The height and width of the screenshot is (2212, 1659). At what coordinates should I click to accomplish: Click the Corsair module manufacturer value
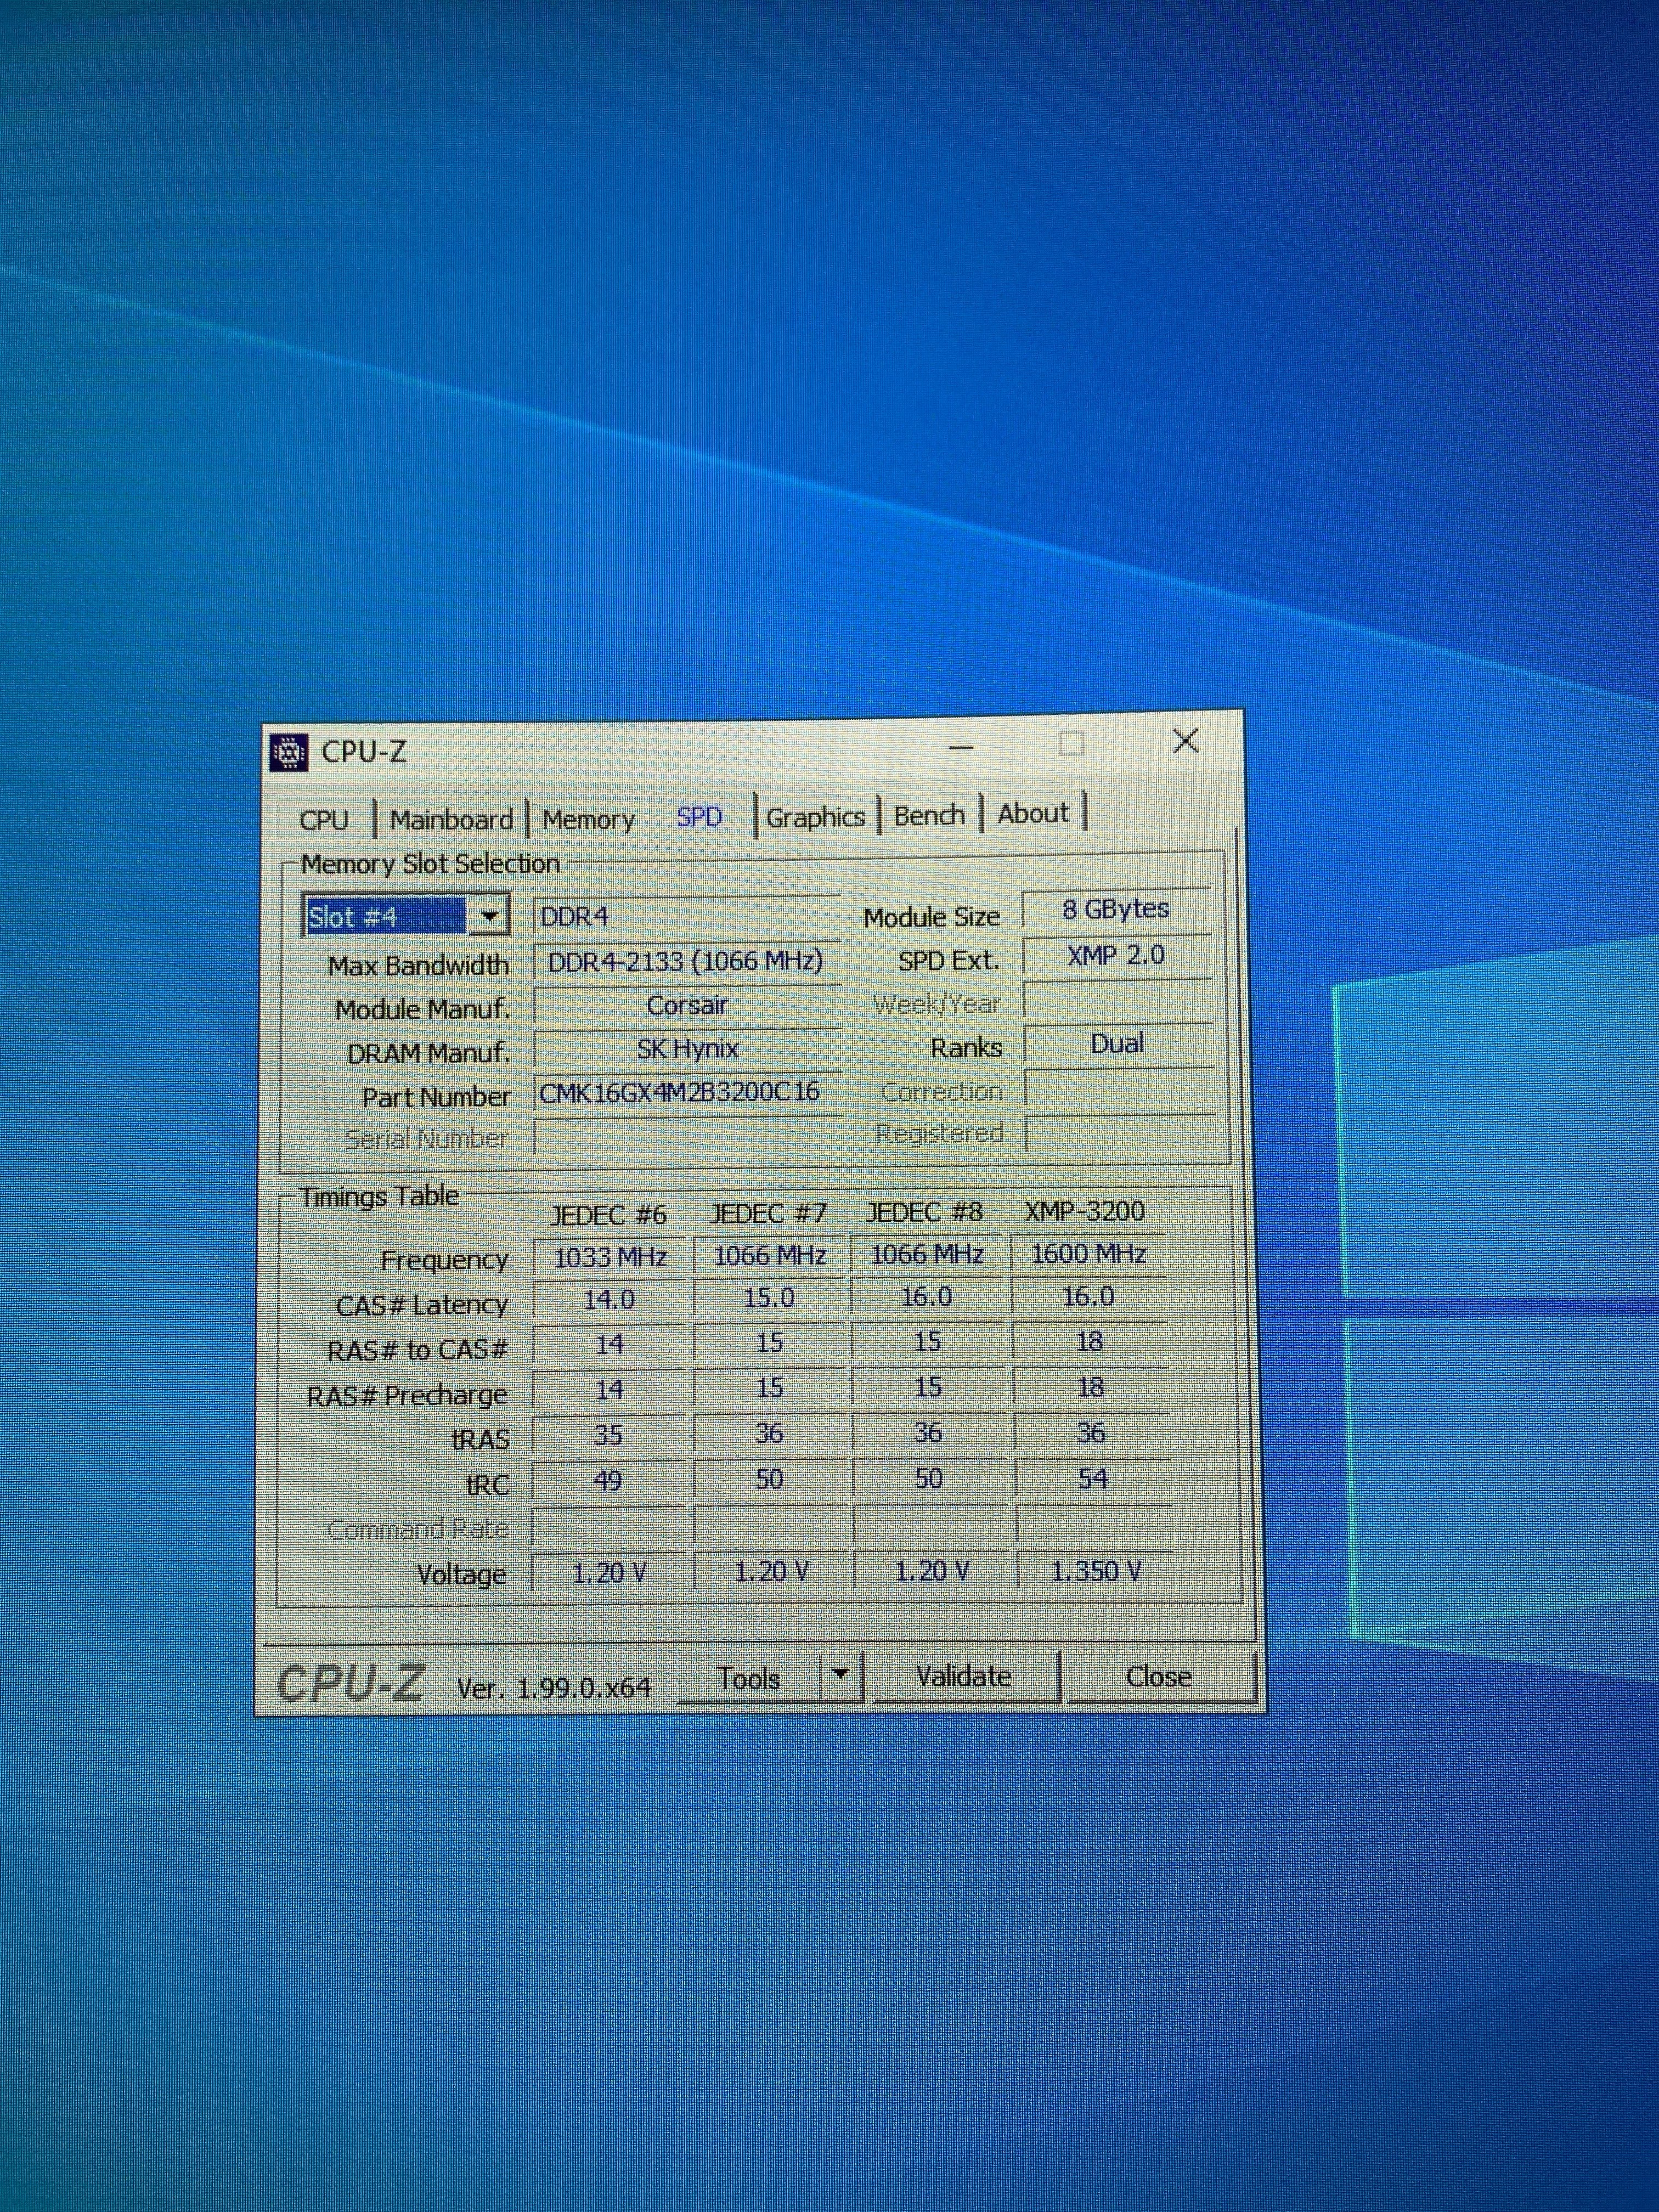[x=687, y=1005]
